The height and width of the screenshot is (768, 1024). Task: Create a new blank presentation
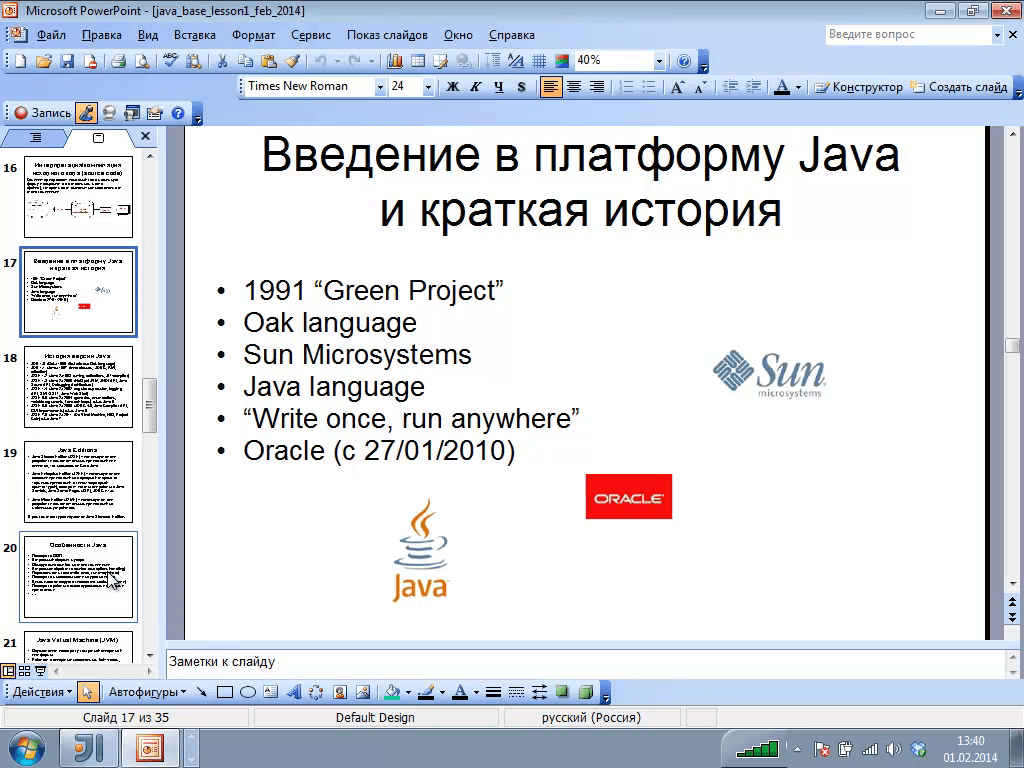(20, 61)
